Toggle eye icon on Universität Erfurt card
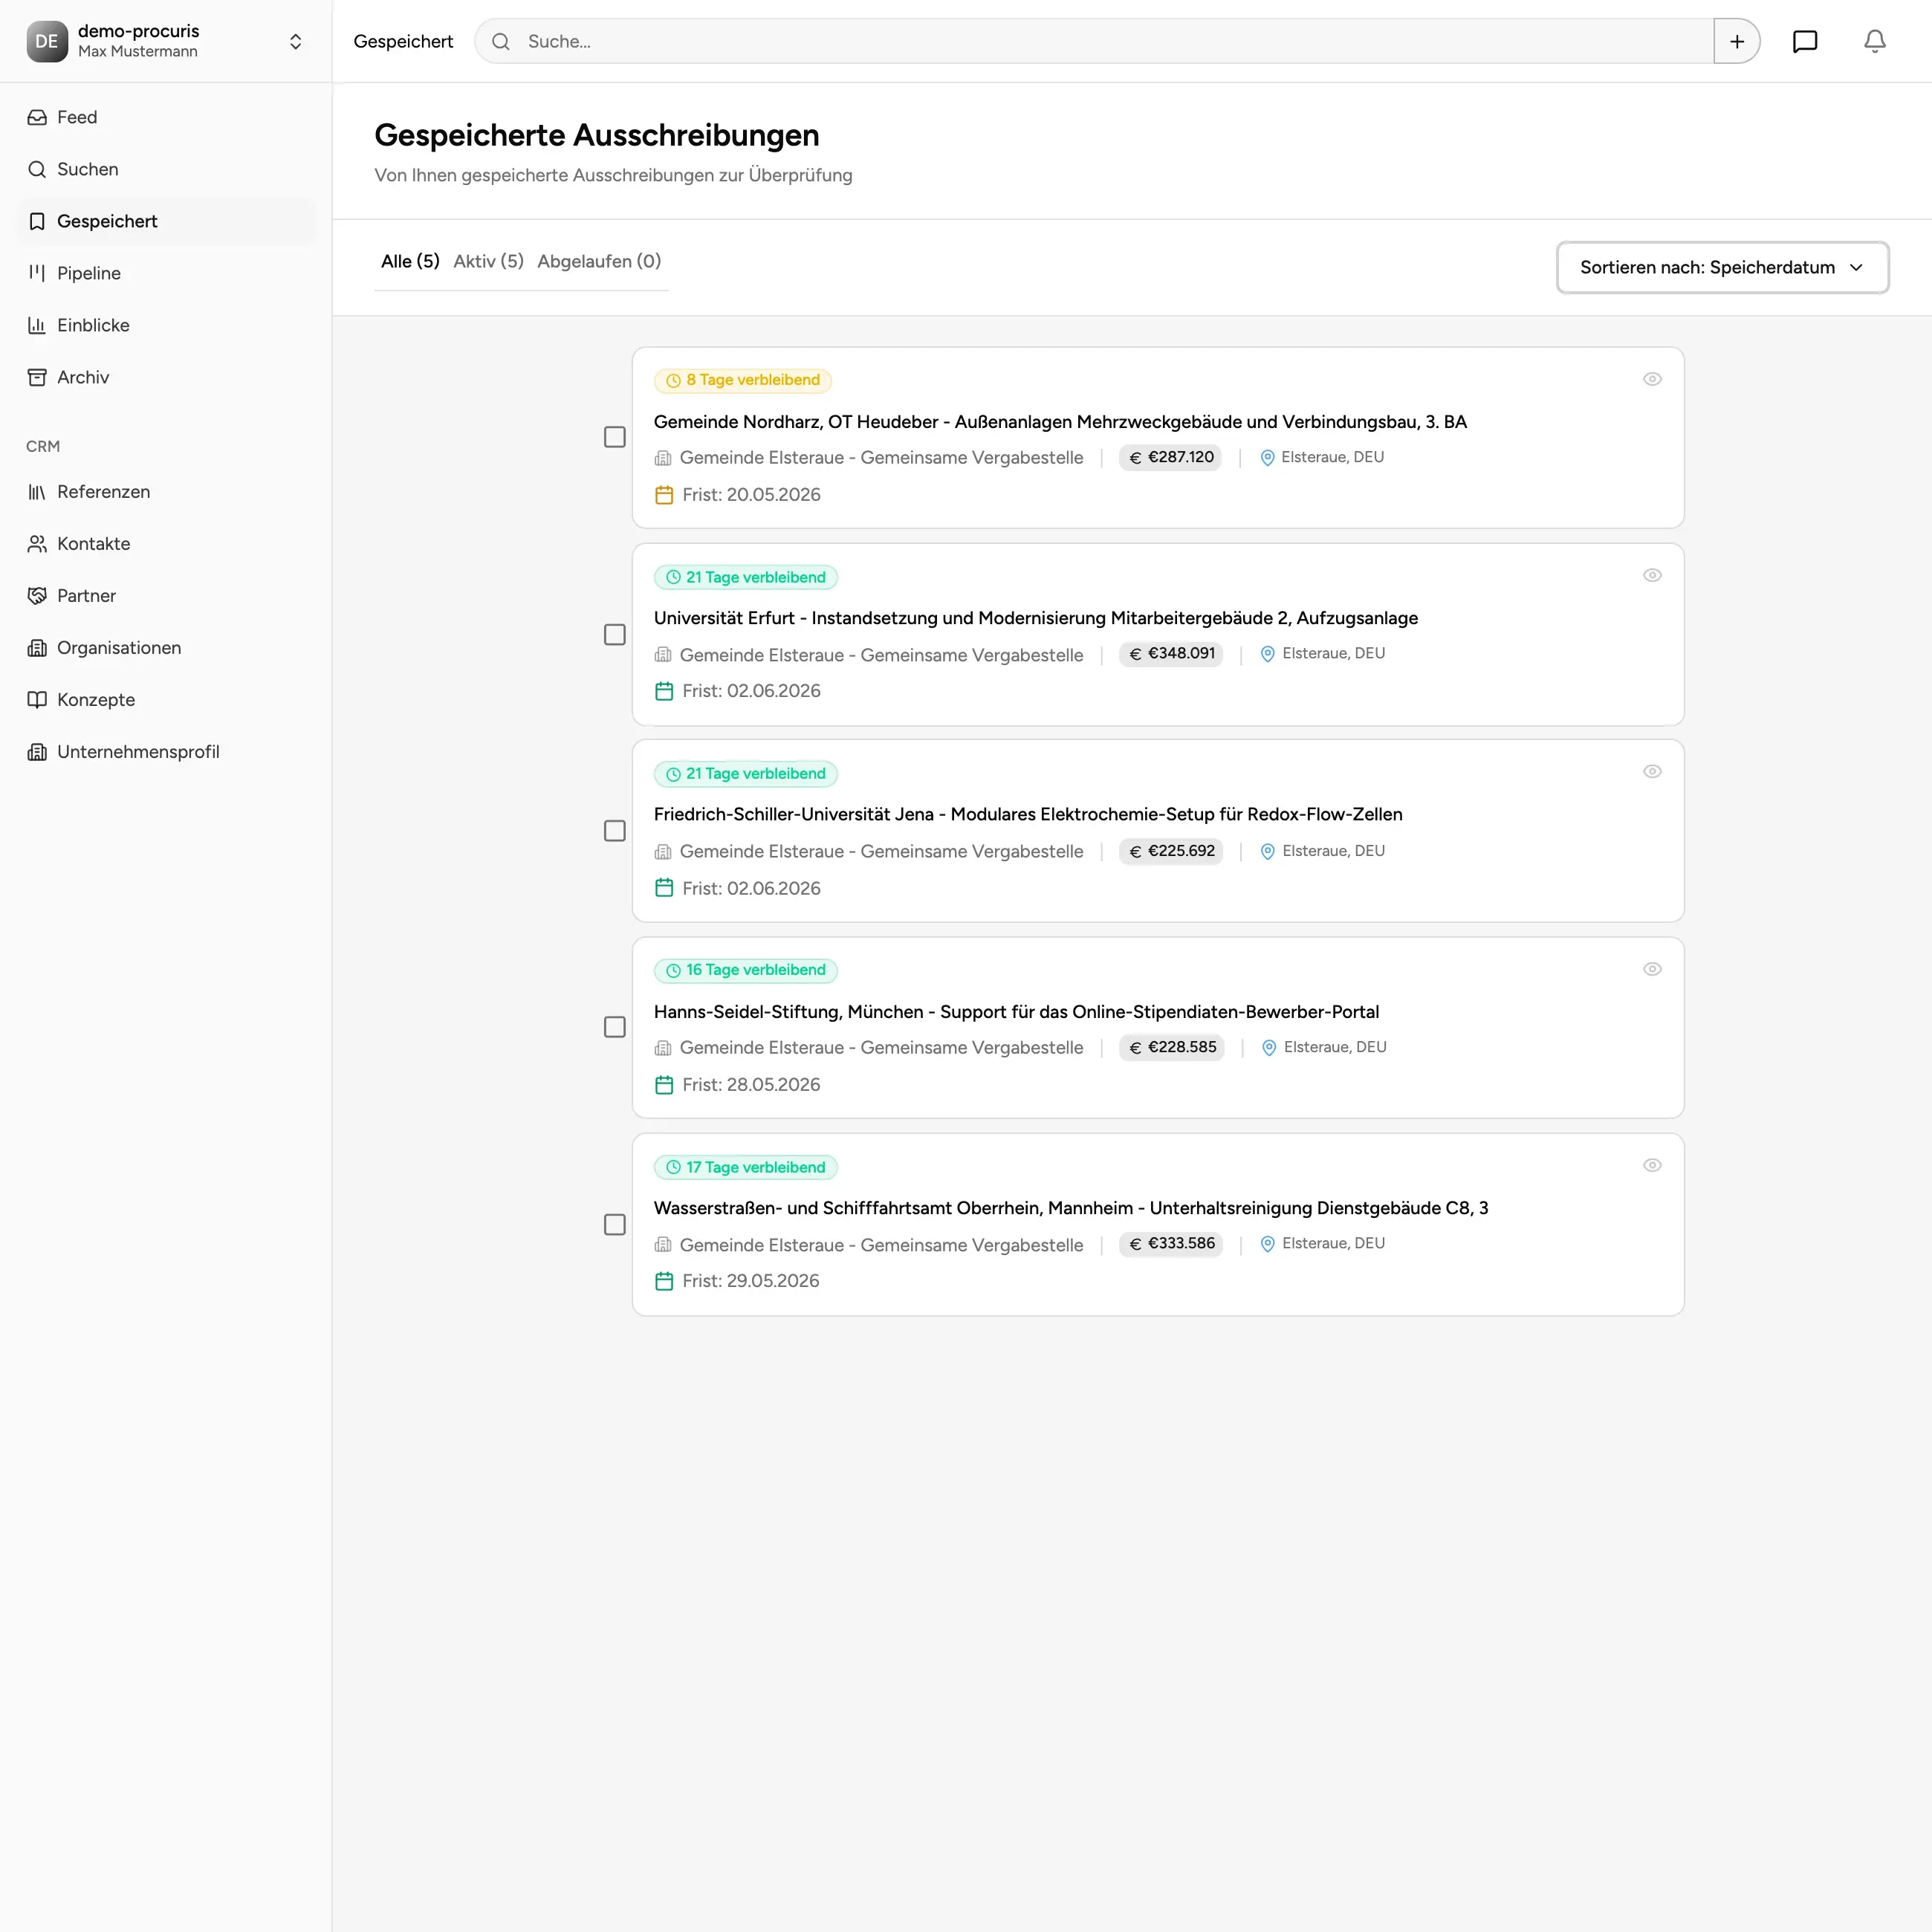This screenshot has width=1932, height=1932. (1652, 575)
